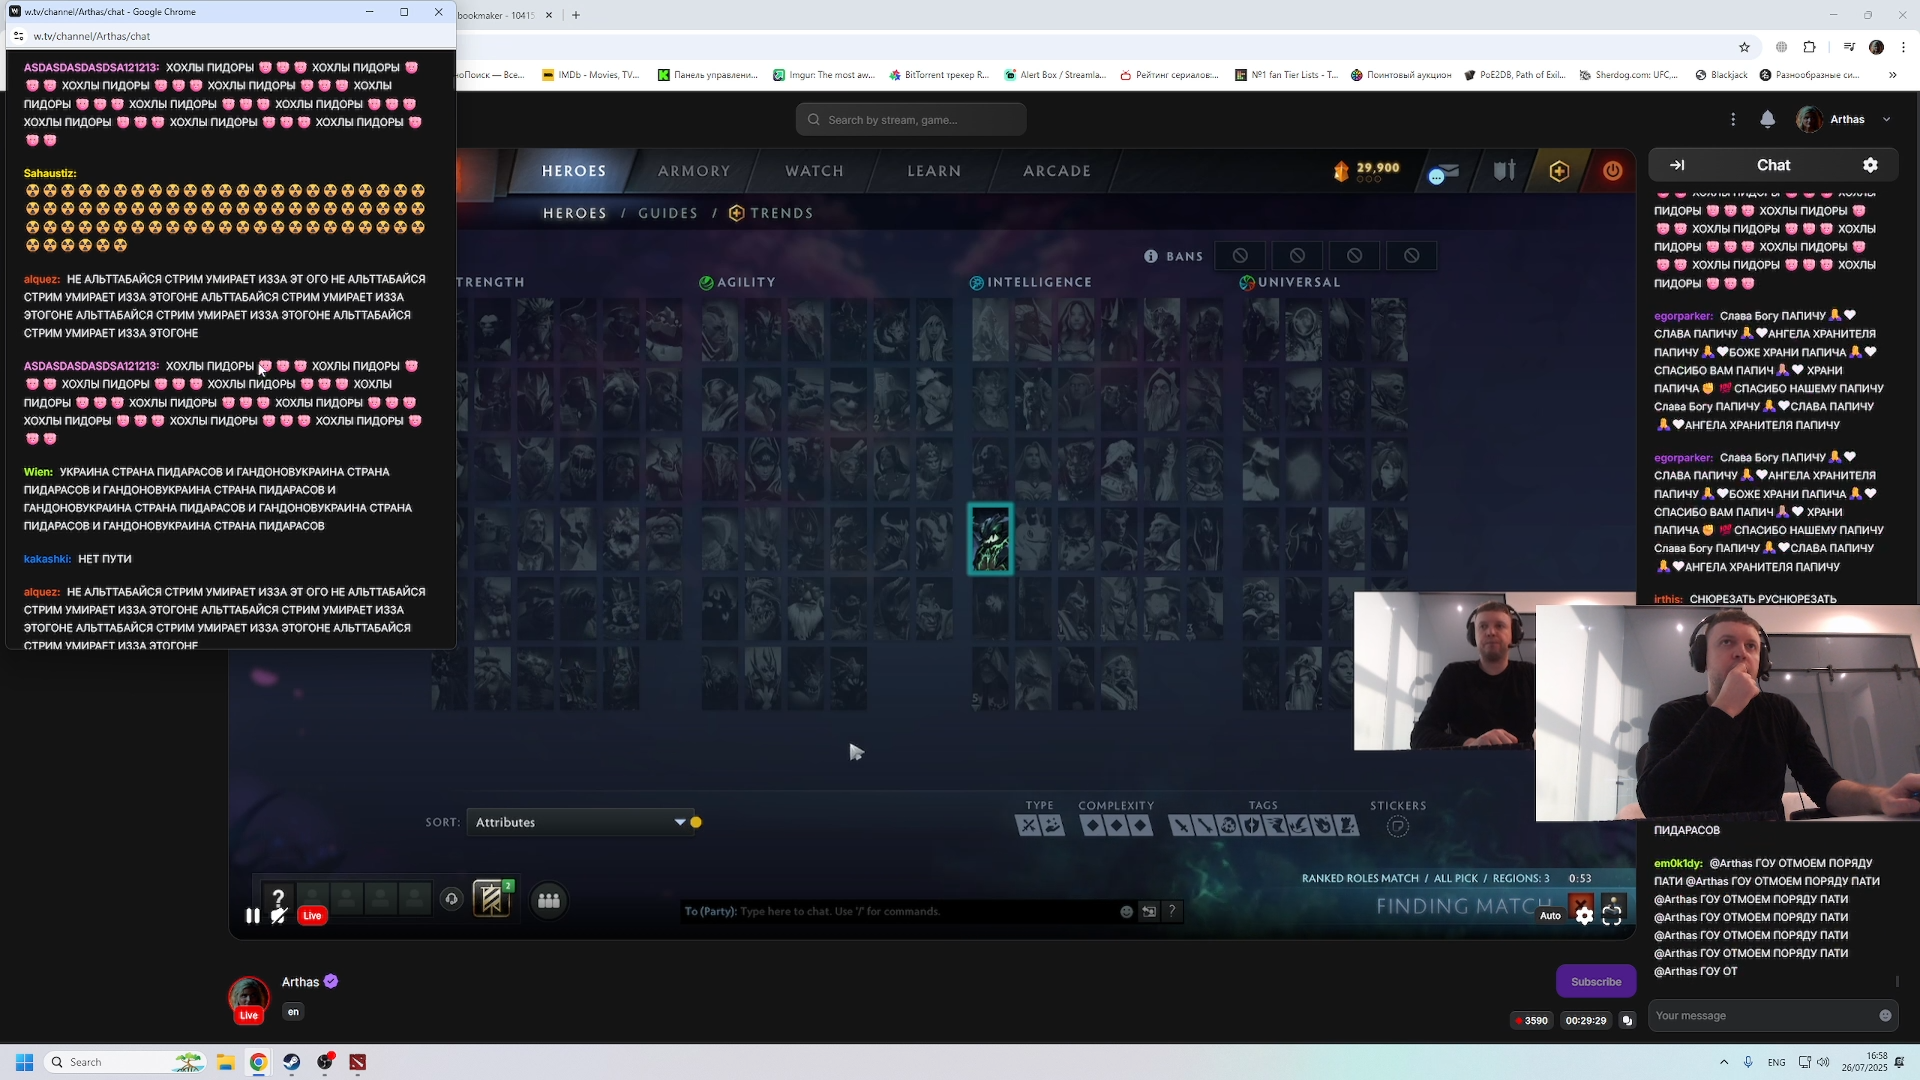Open emoticon picker in party chat bar
The height and width of the screenshot is (1080, 1920).
pyautogui.click(x=1126, y=911)
